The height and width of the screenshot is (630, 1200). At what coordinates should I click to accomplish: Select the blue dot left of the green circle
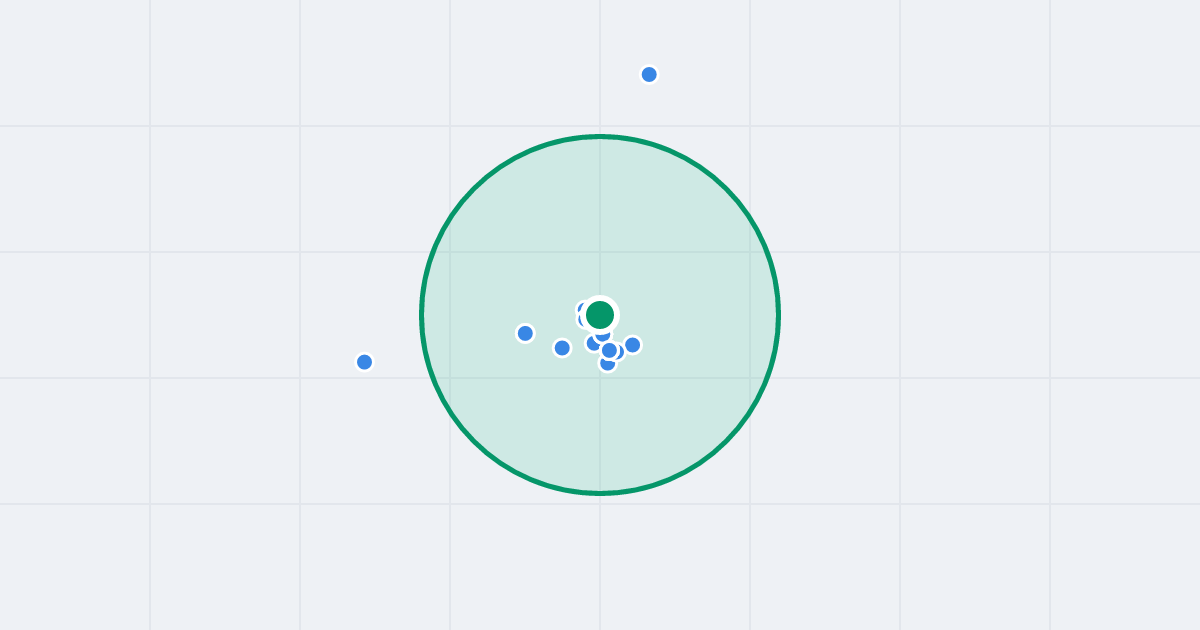pyautogui.click(x=364, y=362)
